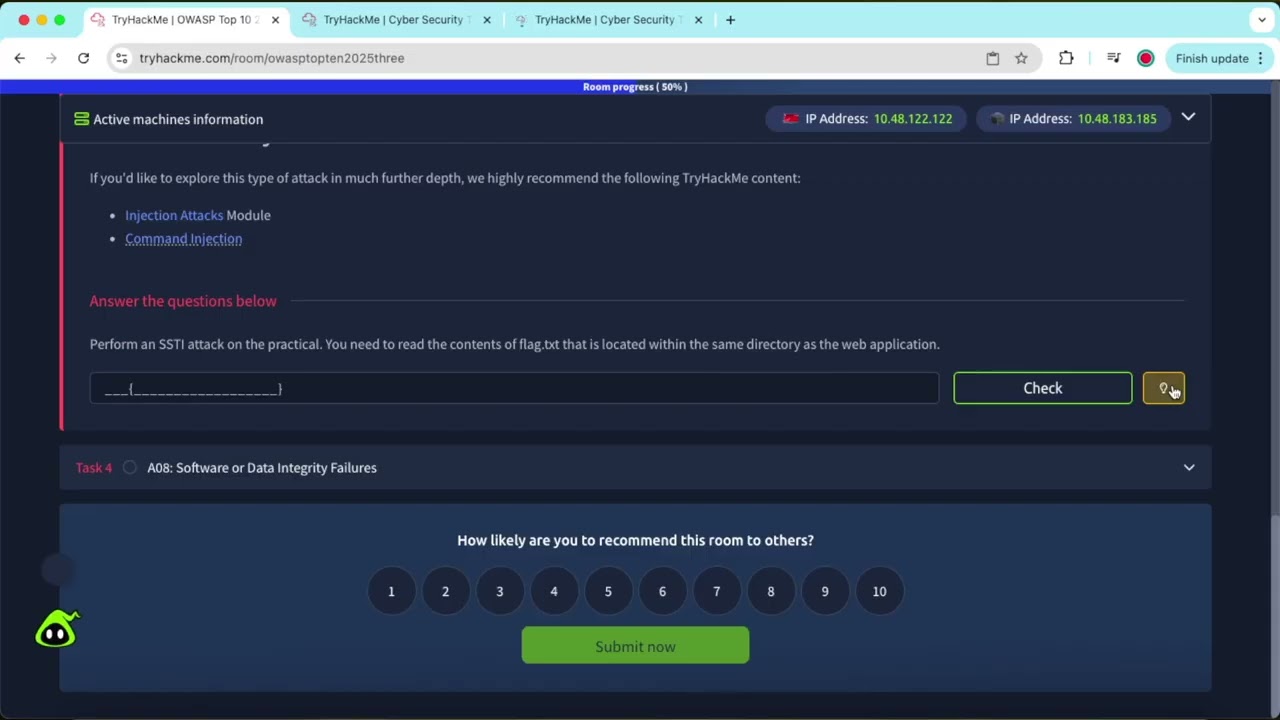Viewport: 1280px width, 720px height.
Task: Rate the room 4
Action: 554,591
